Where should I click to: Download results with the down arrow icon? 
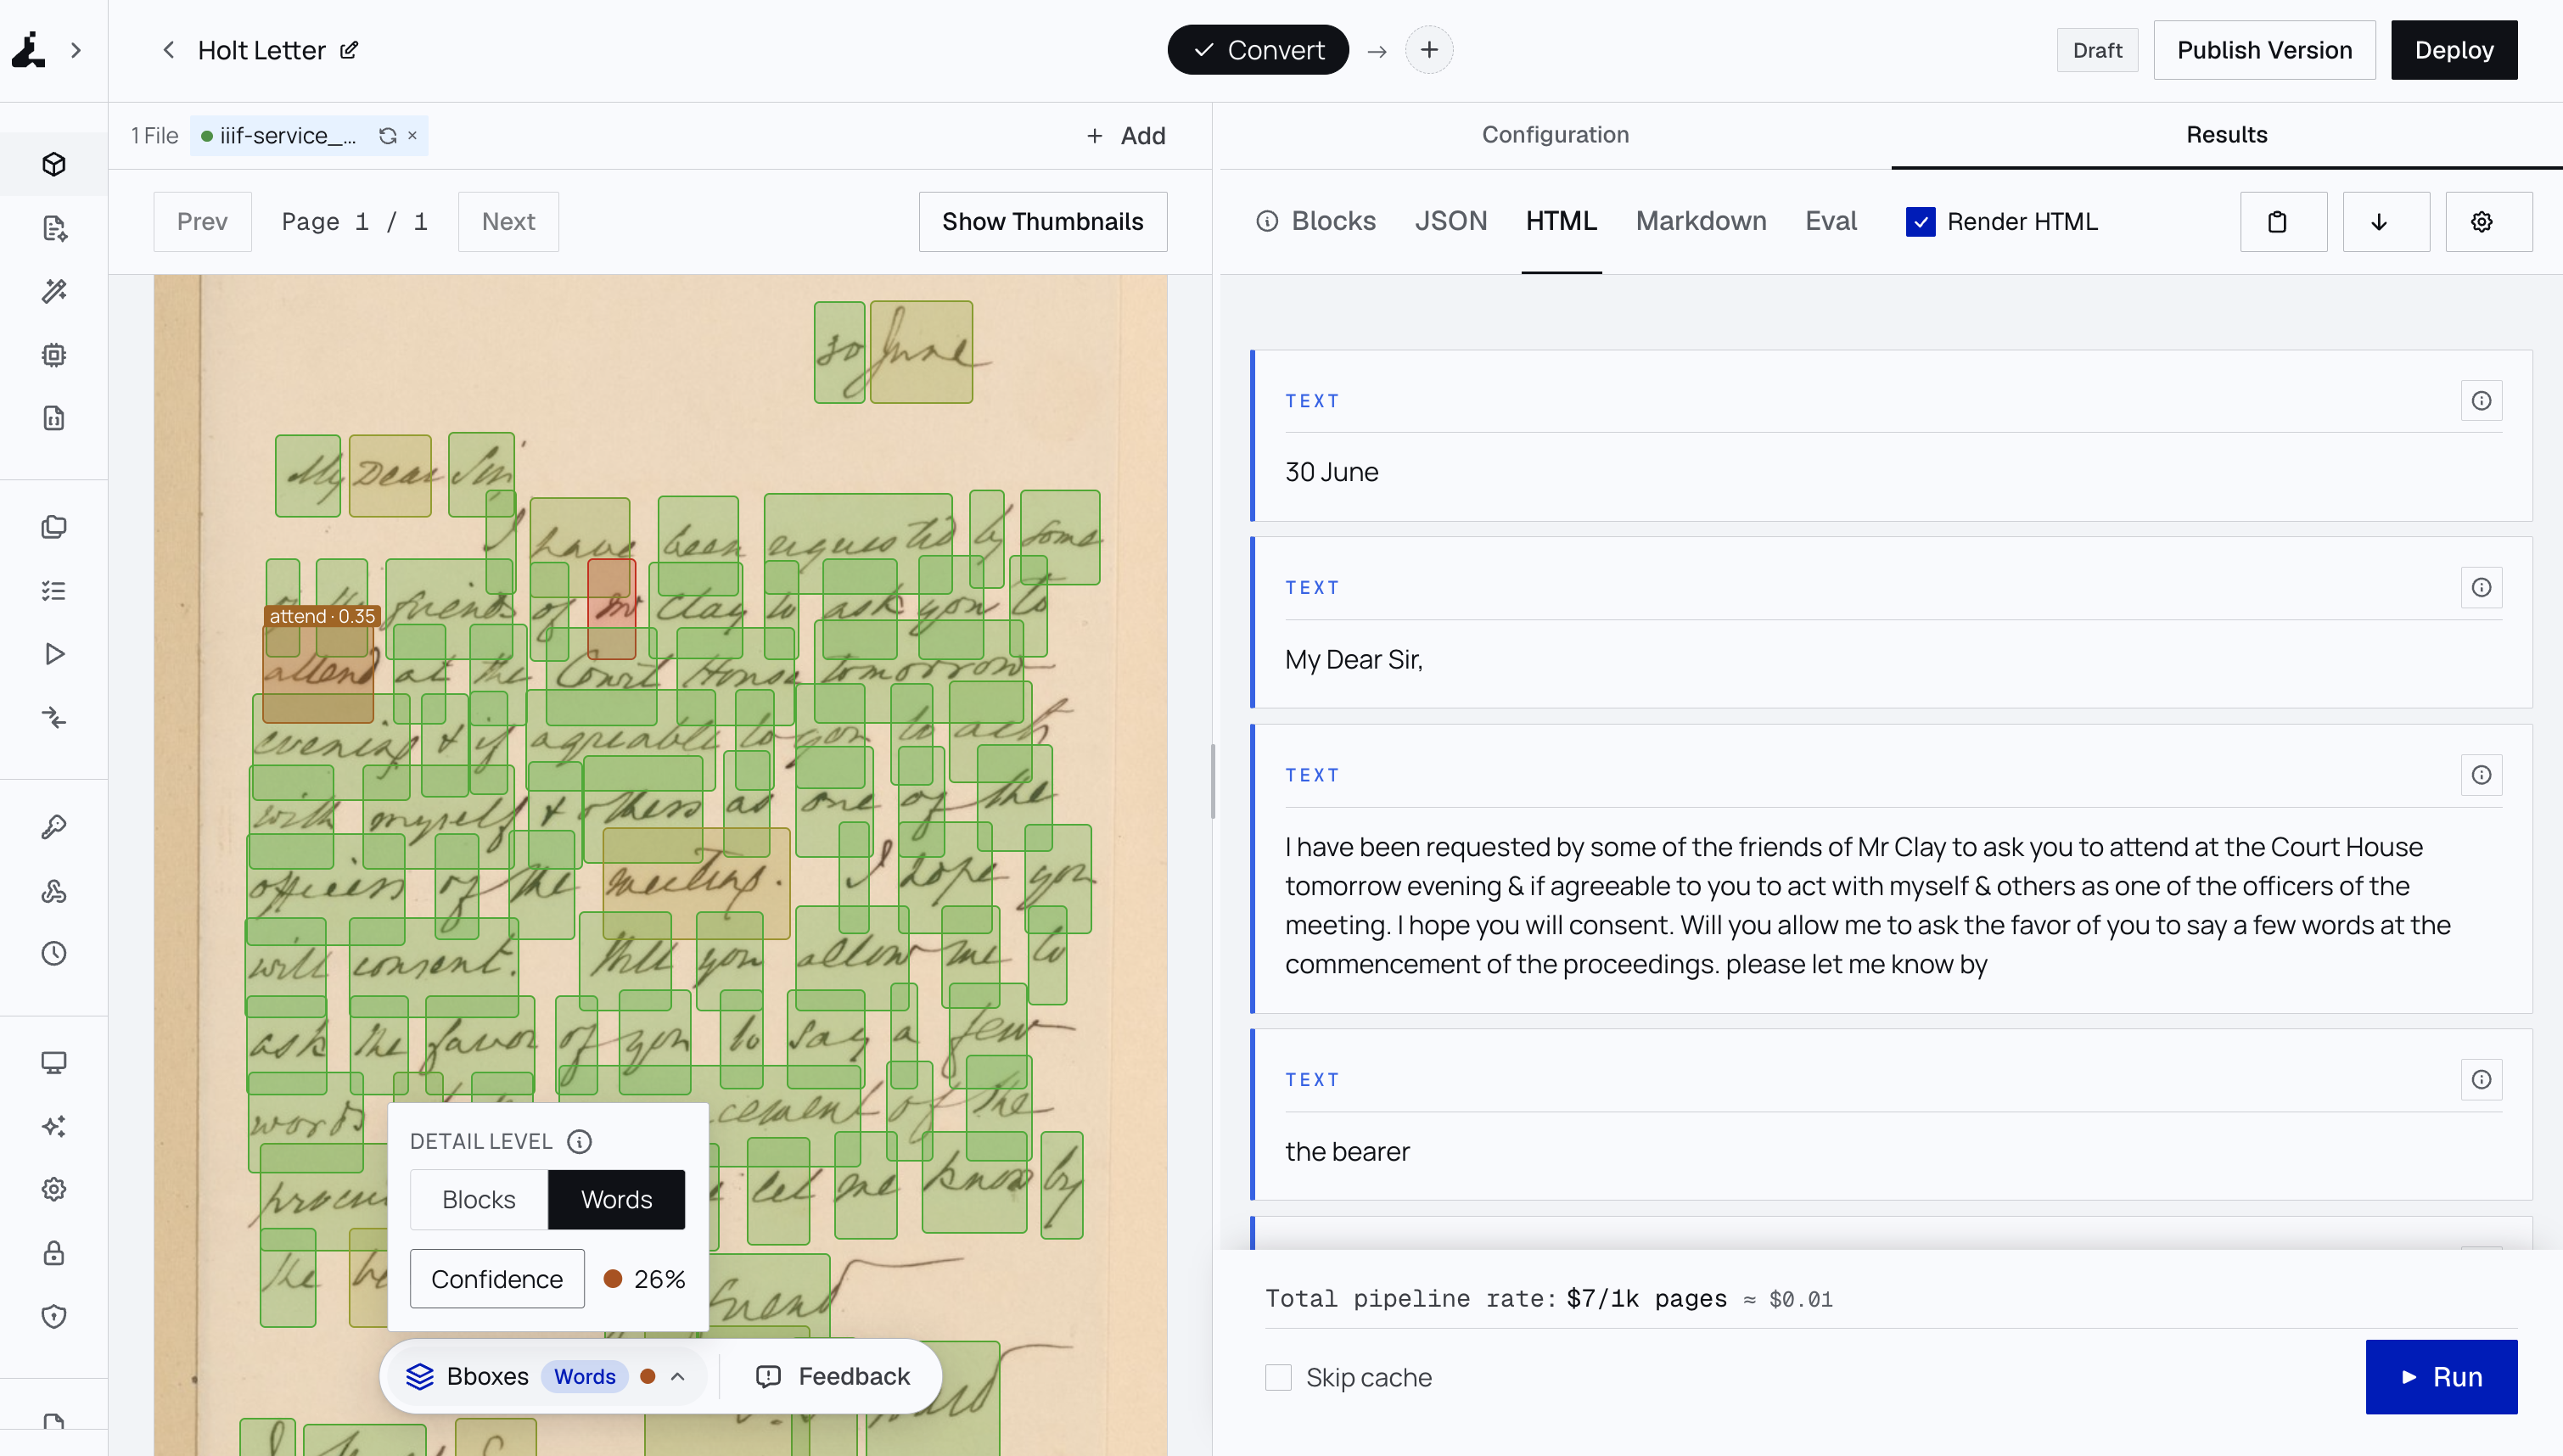pyautogui.click(x=2386, y=222)
